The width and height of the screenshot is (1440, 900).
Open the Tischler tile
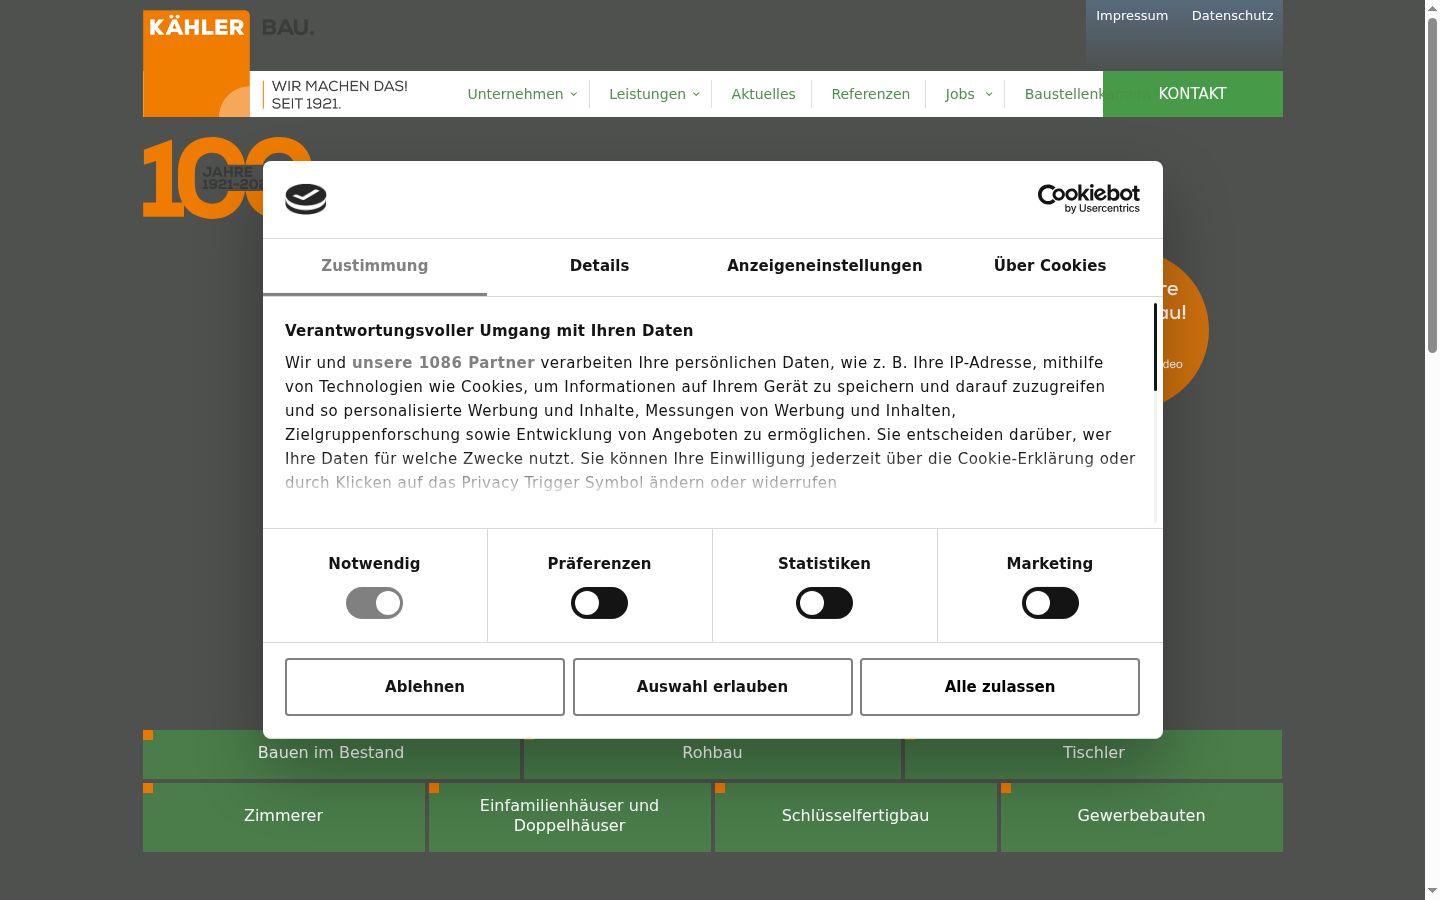pyautogui.click(x=1093, y=754)
